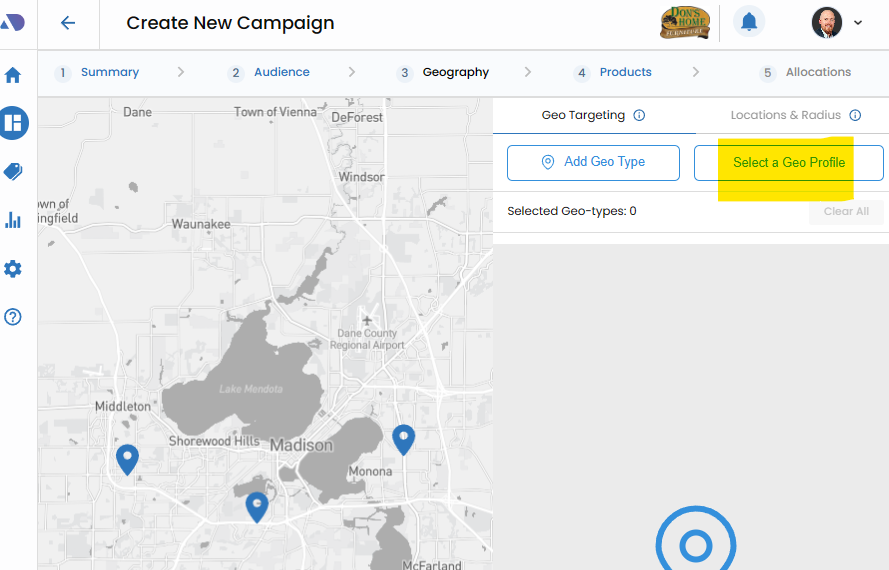
Task: Click info icon beside Locations & Radius
Action: click(855, 115)
